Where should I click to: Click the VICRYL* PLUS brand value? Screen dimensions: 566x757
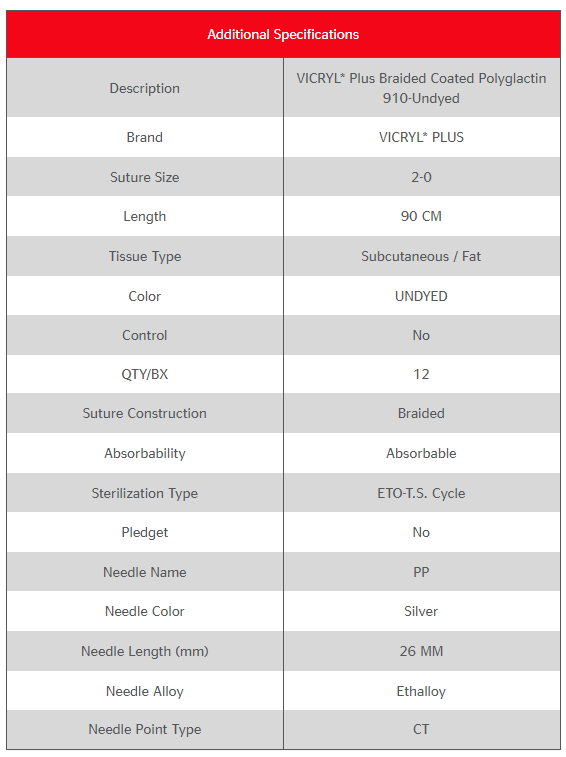(x=421, y=137)
